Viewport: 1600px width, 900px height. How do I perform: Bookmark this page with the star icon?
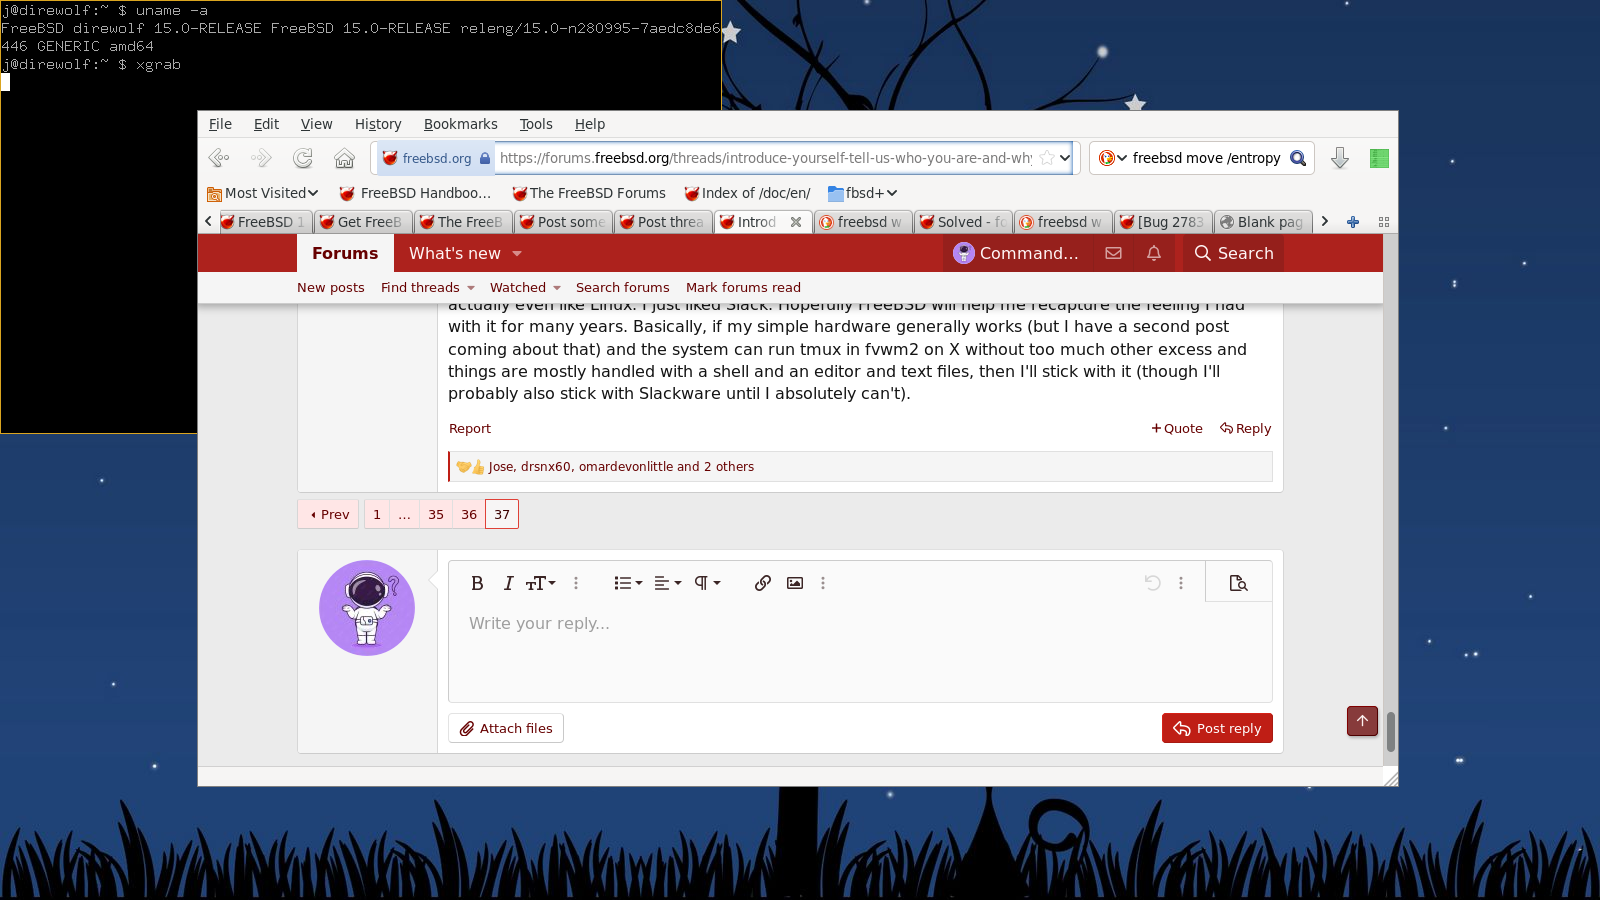point(1046,158)
